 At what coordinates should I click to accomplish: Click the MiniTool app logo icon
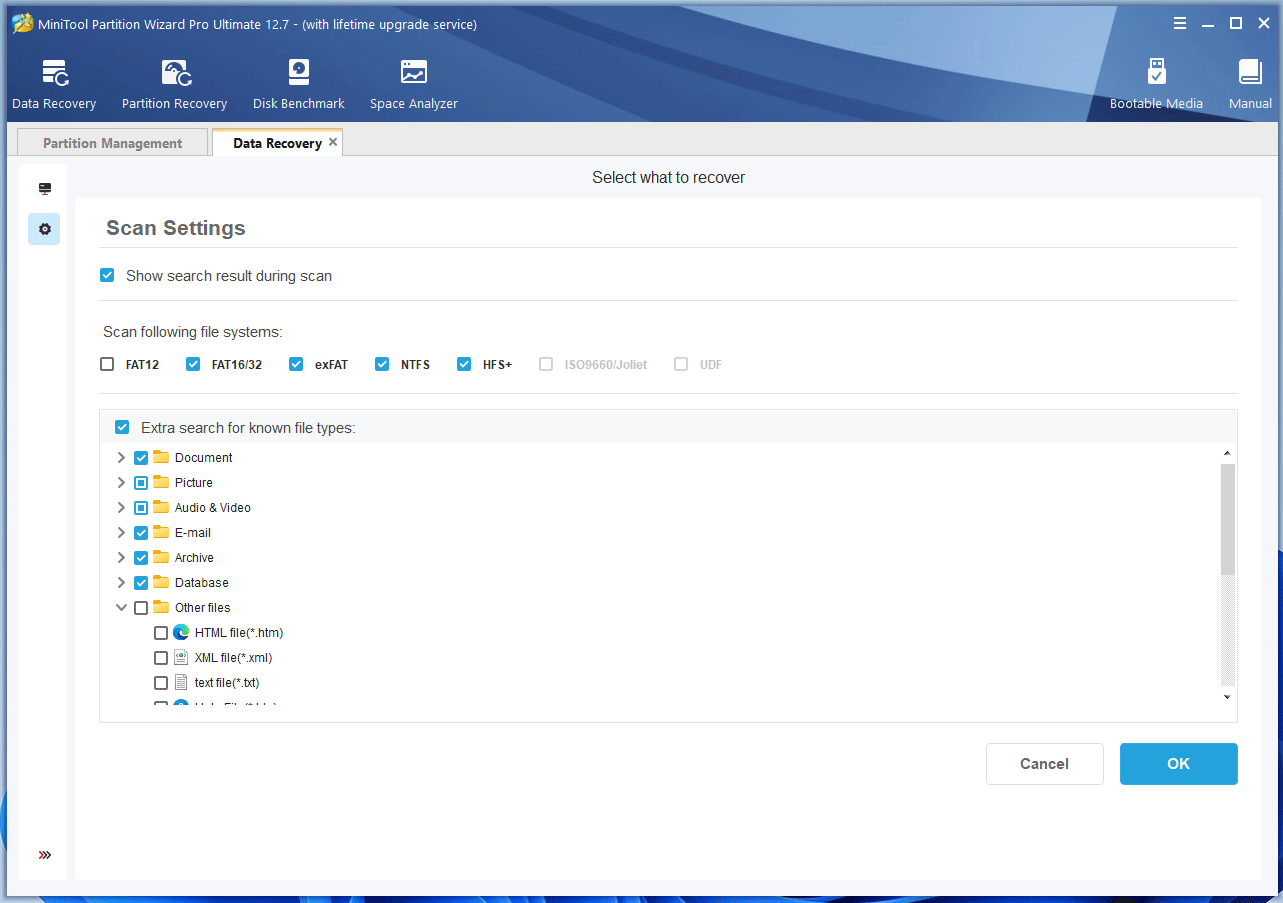pyautogui.click(x=23, y=24)
